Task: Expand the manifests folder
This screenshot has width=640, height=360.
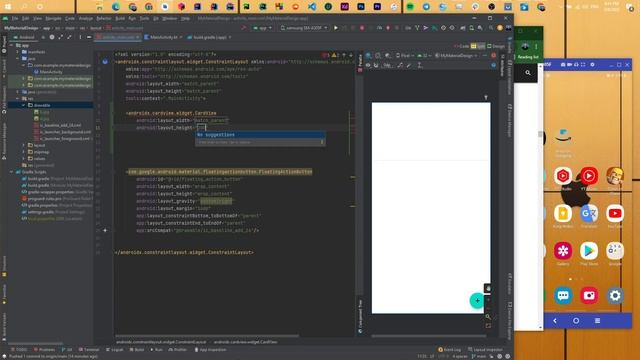Action: pos(18,52)
